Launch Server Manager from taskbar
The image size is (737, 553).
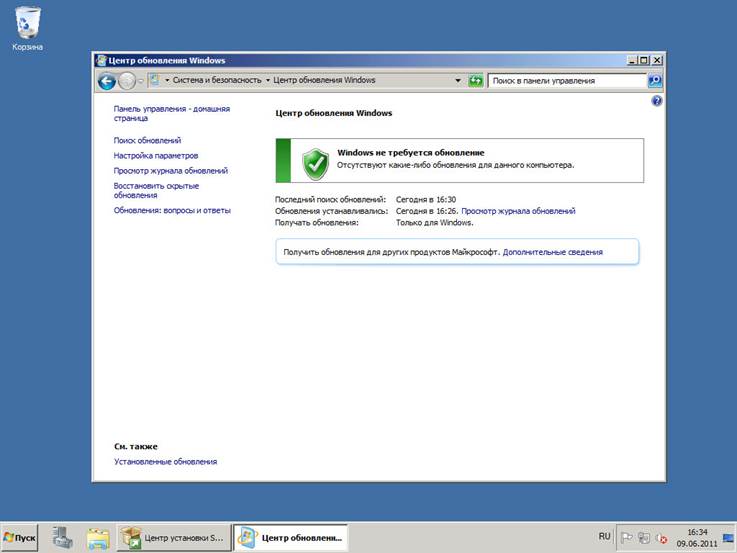coord(62,537)
